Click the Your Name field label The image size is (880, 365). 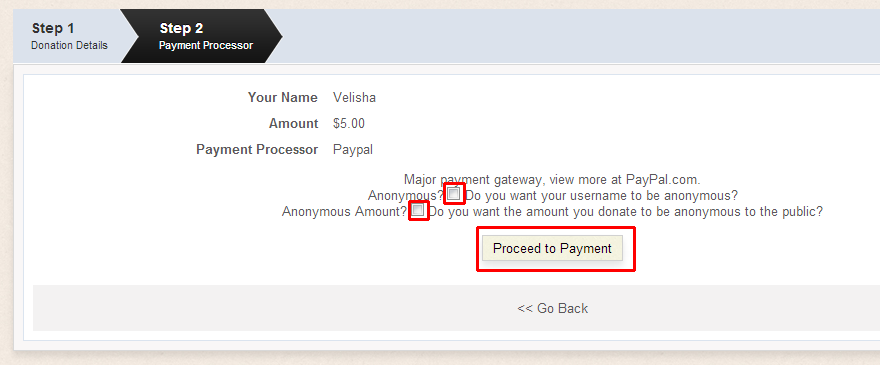[282, 98]
